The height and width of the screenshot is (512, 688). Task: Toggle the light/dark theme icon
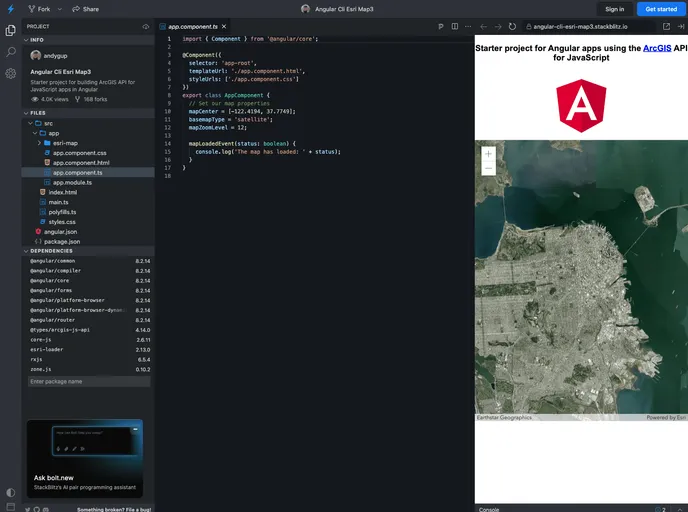[x=11, y=492]
